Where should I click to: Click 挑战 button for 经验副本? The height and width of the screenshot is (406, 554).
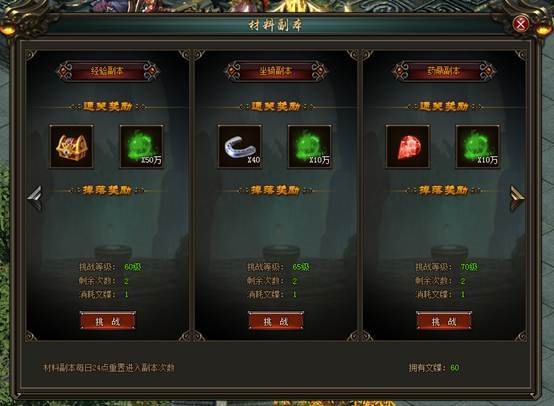[x=108, y=321]
